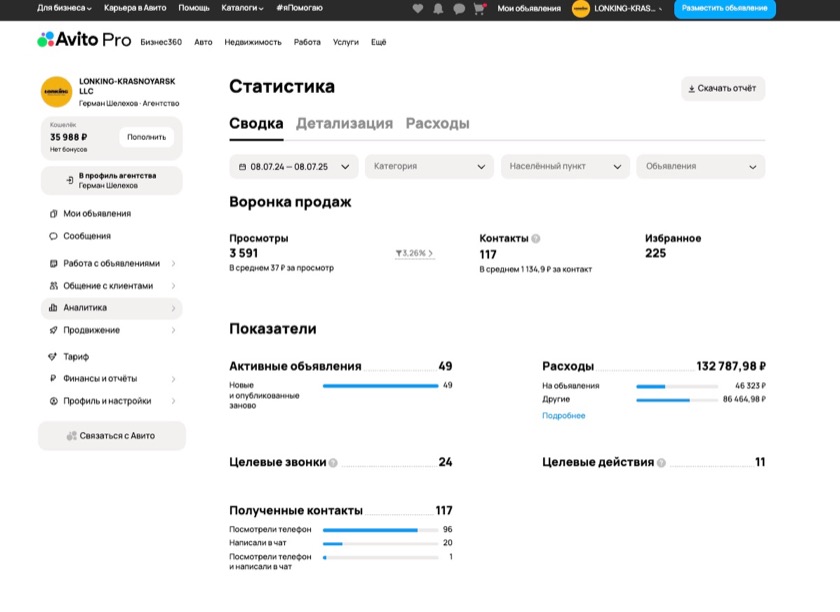Open Недвижимость in Avito Pro navigation
The image size is (840, 612).
253,42
